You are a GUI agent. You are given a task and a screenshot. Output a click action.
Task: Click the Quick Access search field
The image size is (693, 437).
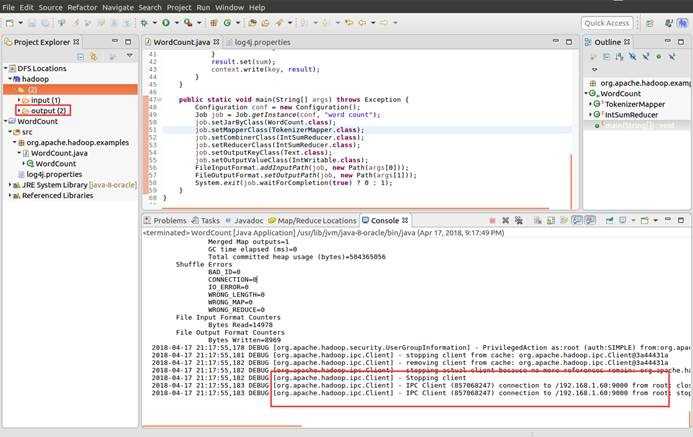(607, 23)
